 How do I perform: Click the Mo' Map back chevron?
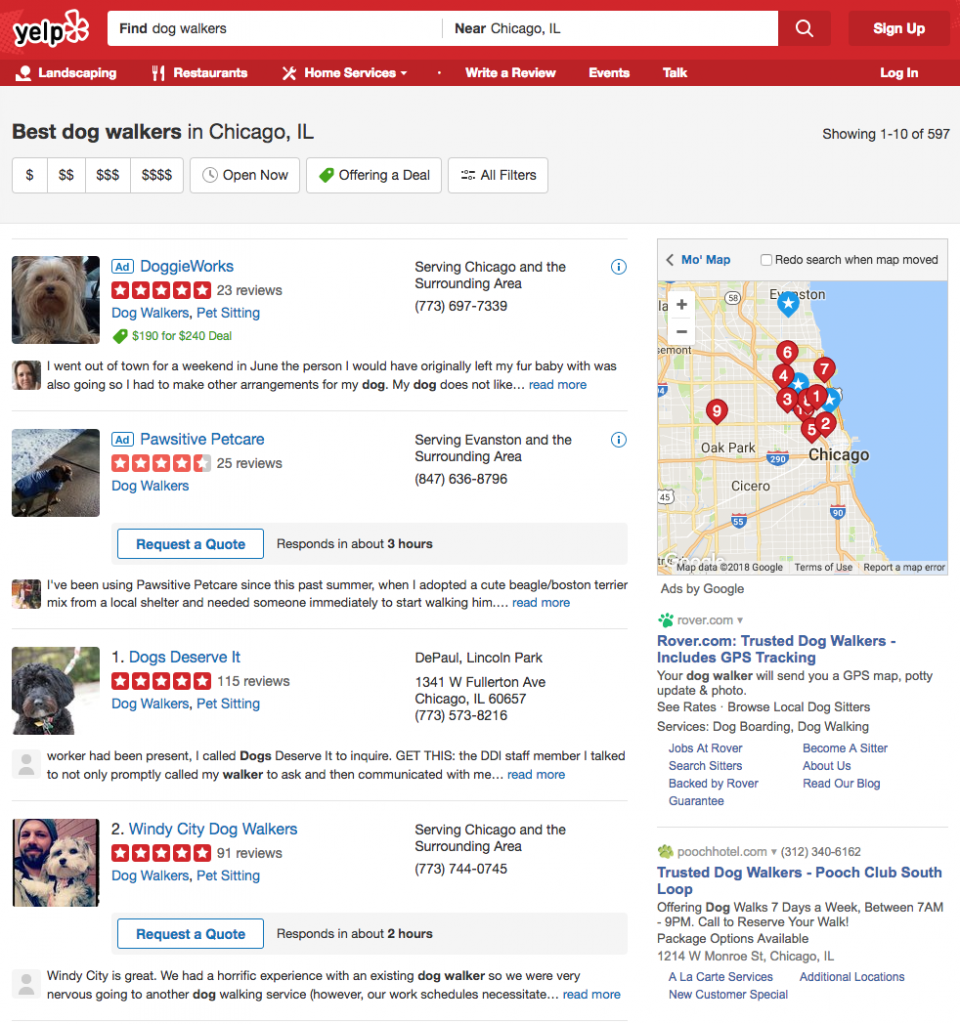pos(670,260)
